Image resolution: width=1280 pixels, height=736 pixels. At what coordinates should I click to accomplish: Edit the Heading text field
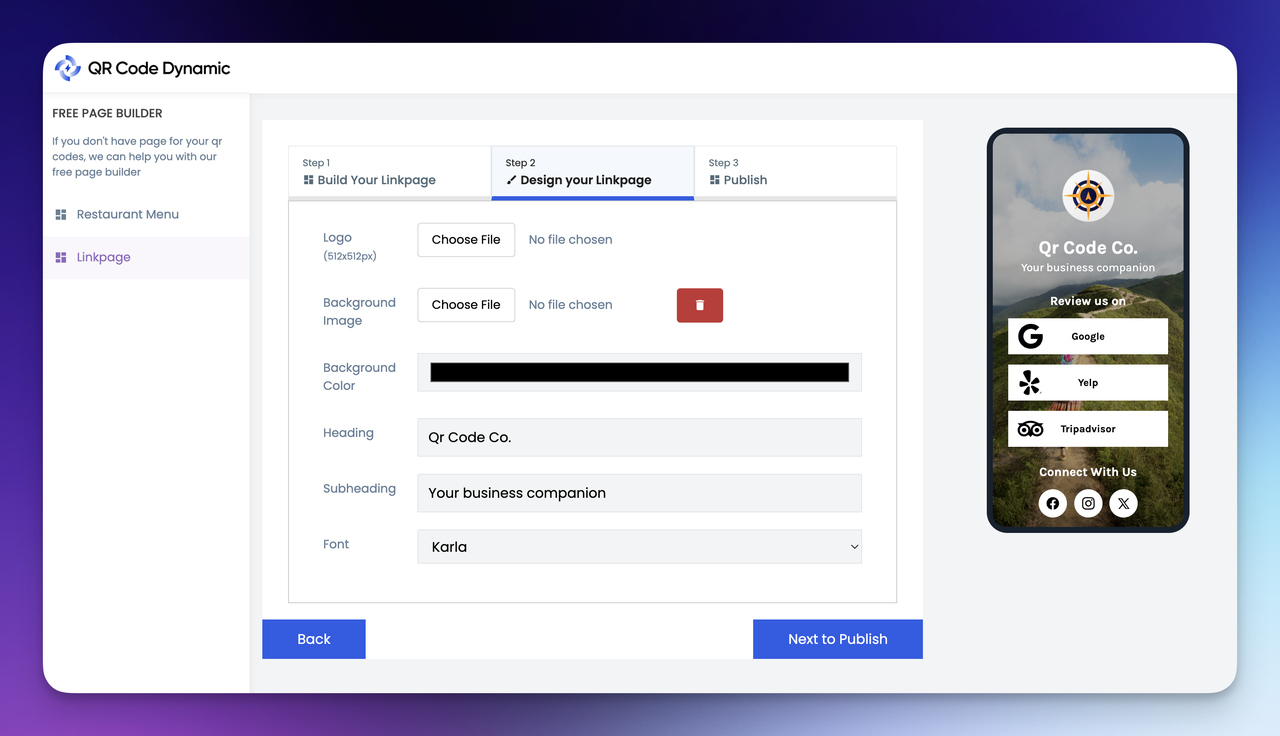point(639,437)
